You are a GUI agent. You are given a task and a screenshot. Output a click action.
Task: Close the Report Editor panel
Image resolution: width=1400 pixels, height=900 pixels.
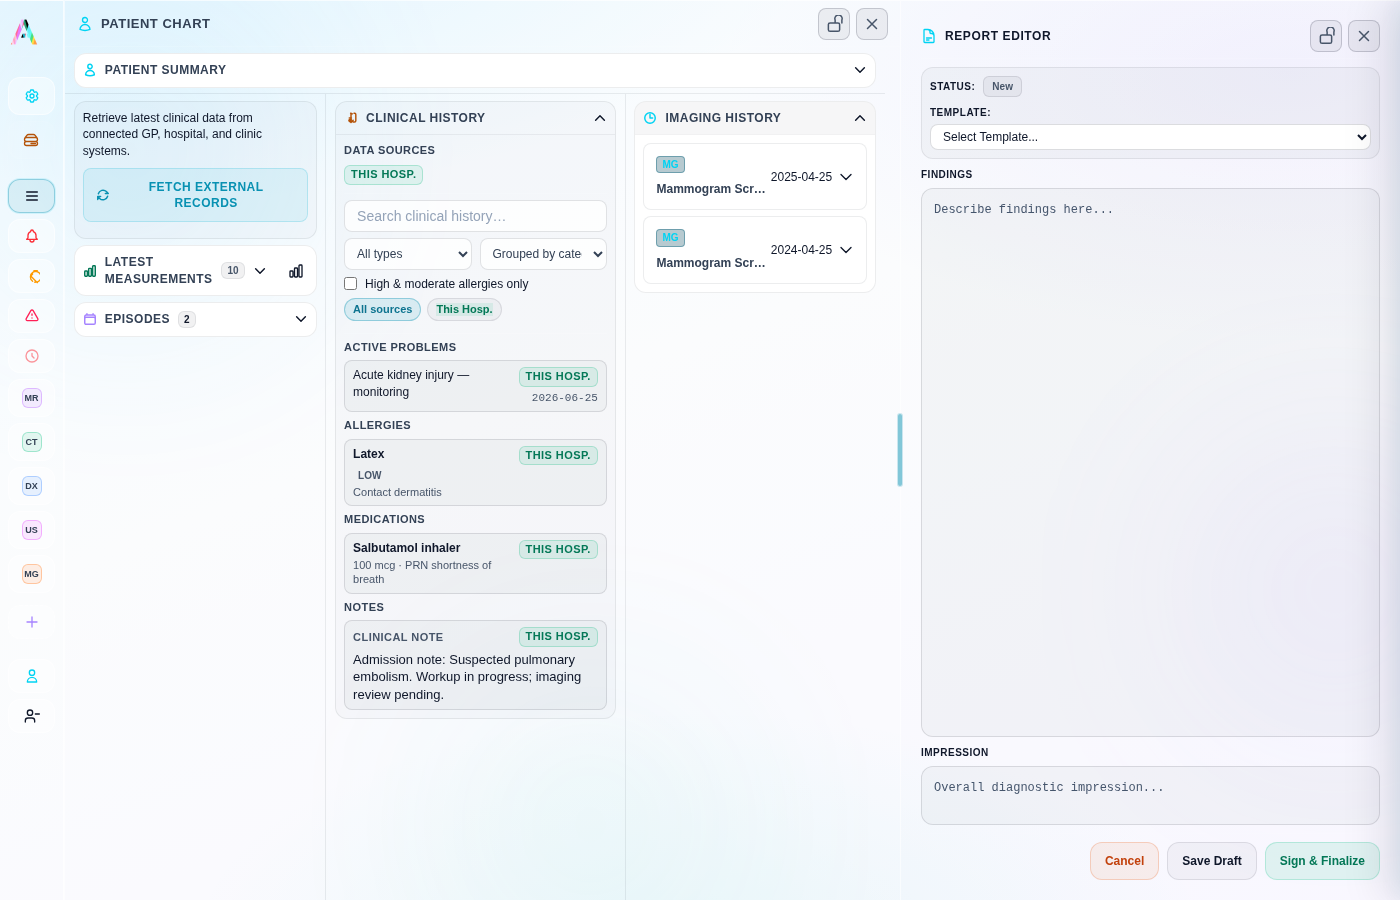[x=1364, y=36]
